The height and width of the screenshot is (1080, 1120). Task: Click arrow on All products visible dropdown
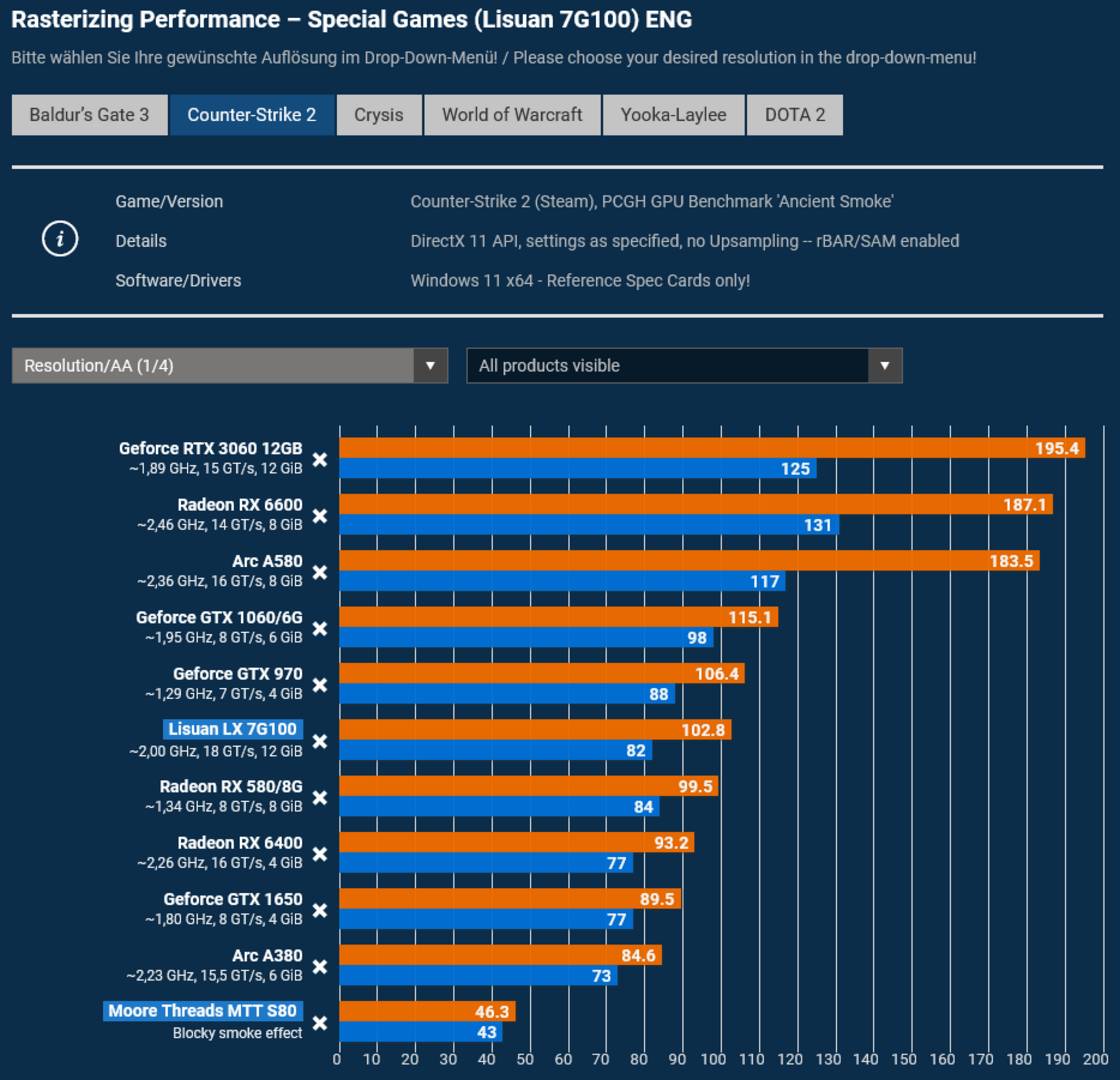point(885,366)
